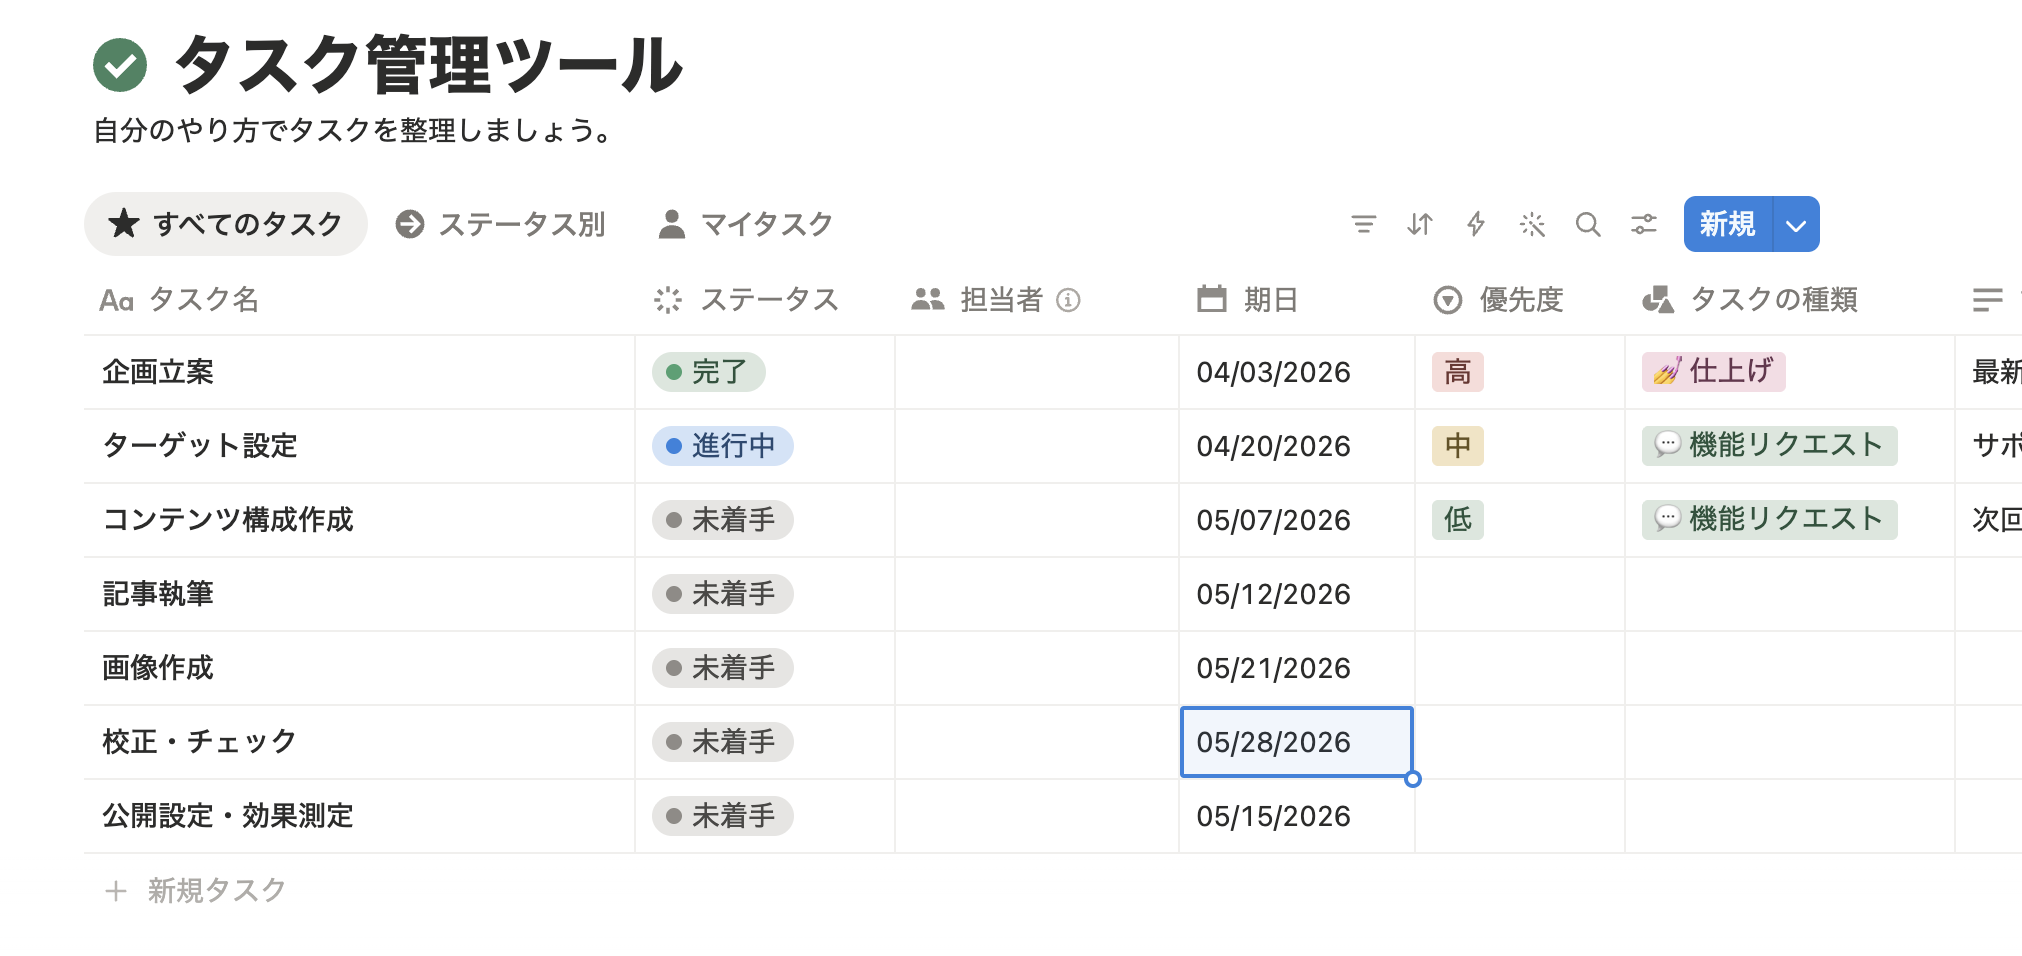Select the 中 priority tag
Screen dimensions: 2022x956
(1458, 446)
